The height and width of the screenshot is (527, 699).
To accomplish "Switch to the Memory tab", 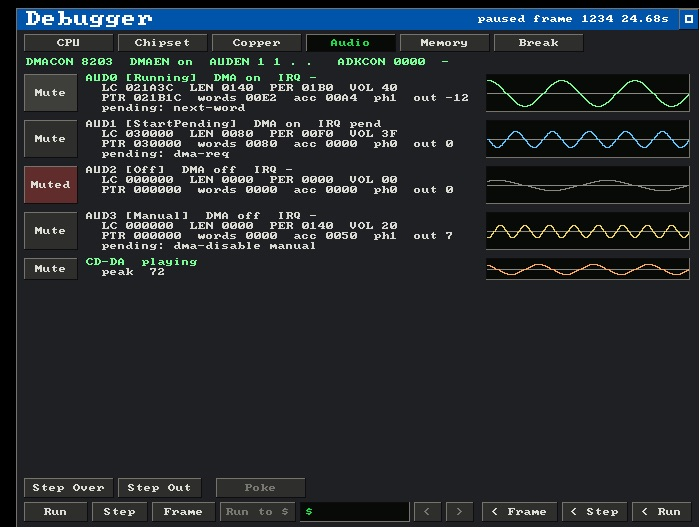I will click(444, 43).
